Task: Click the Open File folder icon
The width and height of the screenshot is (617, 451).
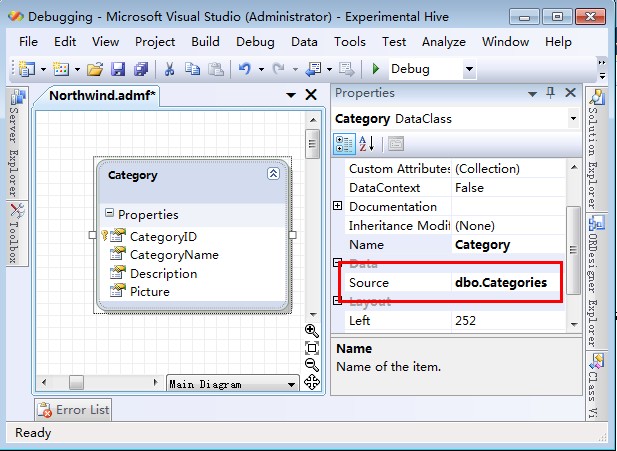Action: (95, 69)
